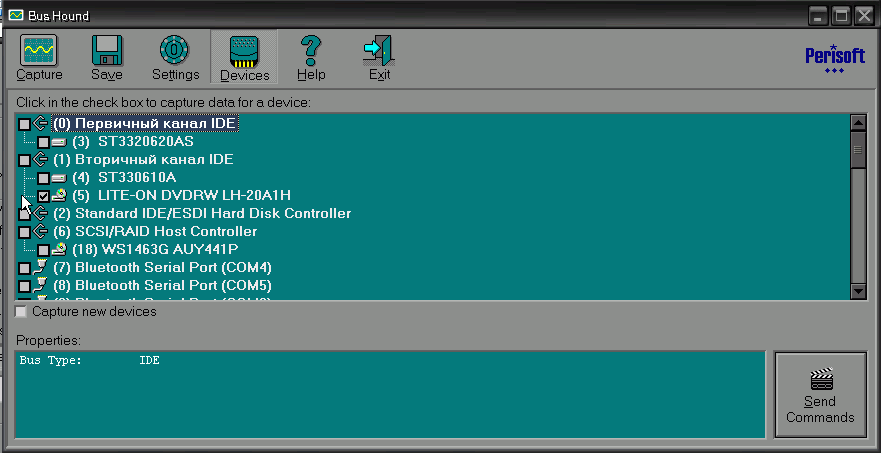This screenshot has height=453, width=881.
Task: Click the Exit door icon
Action: point(379,51)
